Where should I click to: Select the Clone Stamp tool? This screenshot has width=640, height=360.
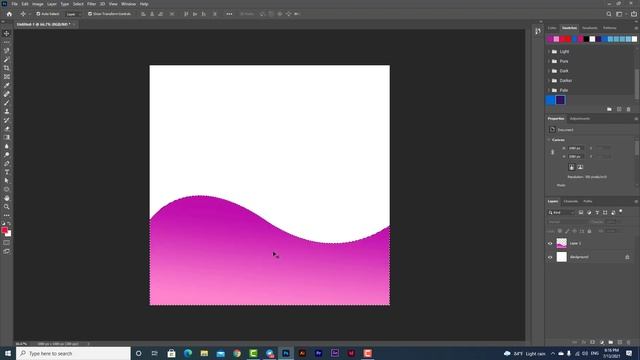tap(7, 111)
